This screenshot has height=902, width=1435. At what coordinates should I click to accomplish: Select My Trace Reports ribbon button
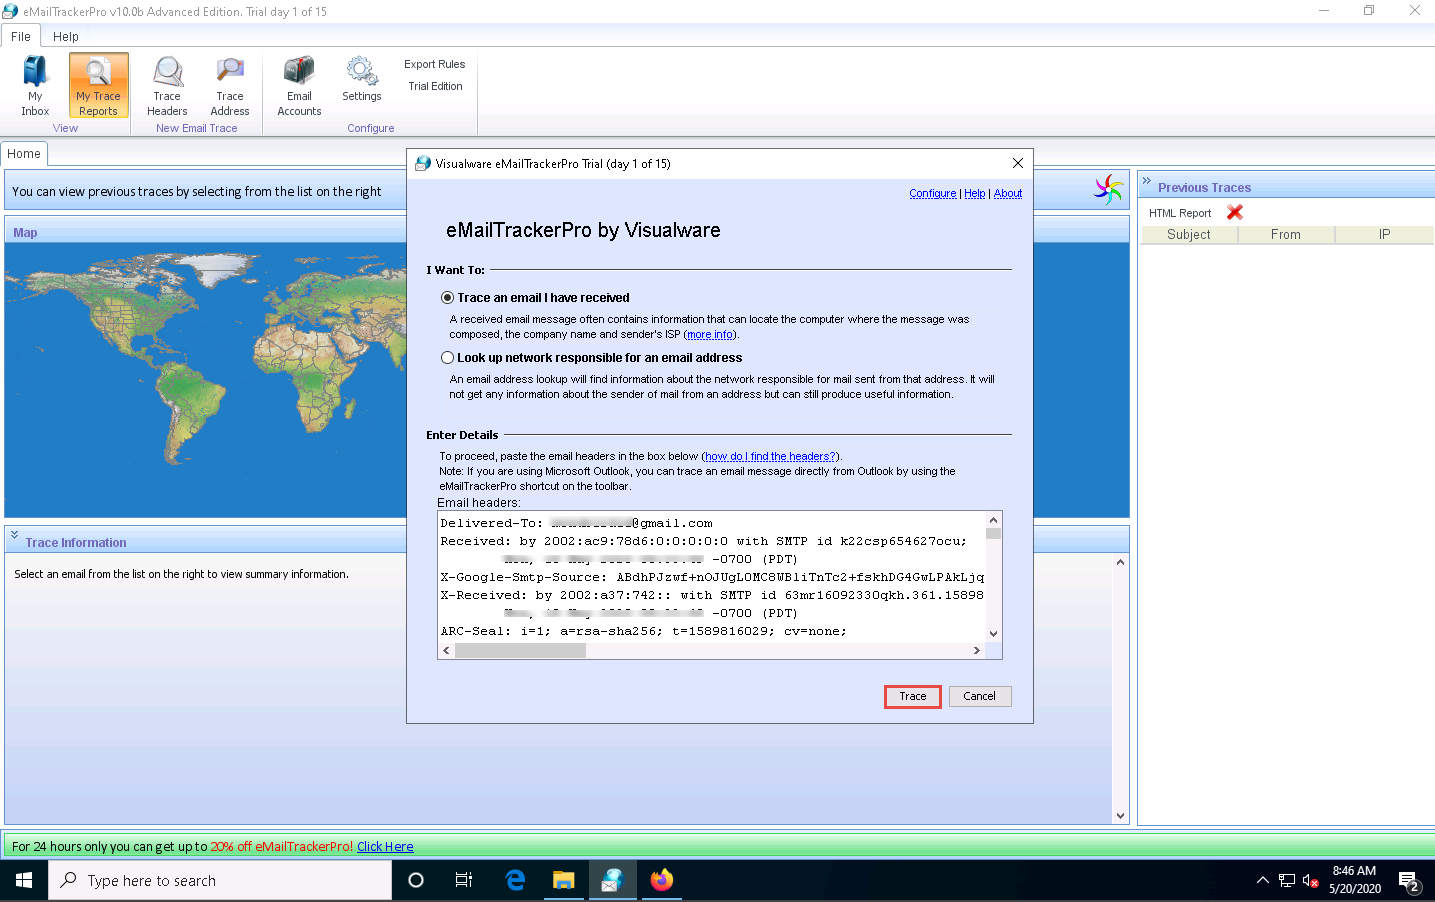[98, 86]
